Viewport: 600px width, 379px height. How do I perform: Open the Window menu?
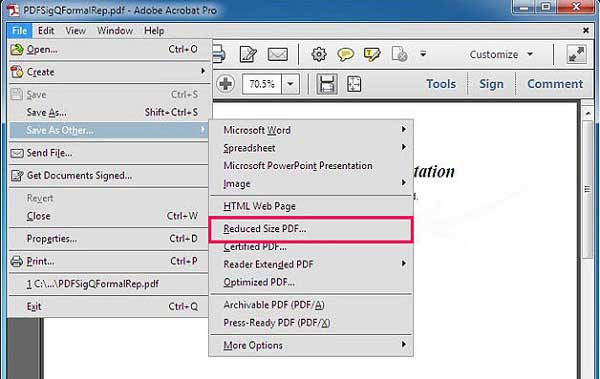tap(115, 31)
